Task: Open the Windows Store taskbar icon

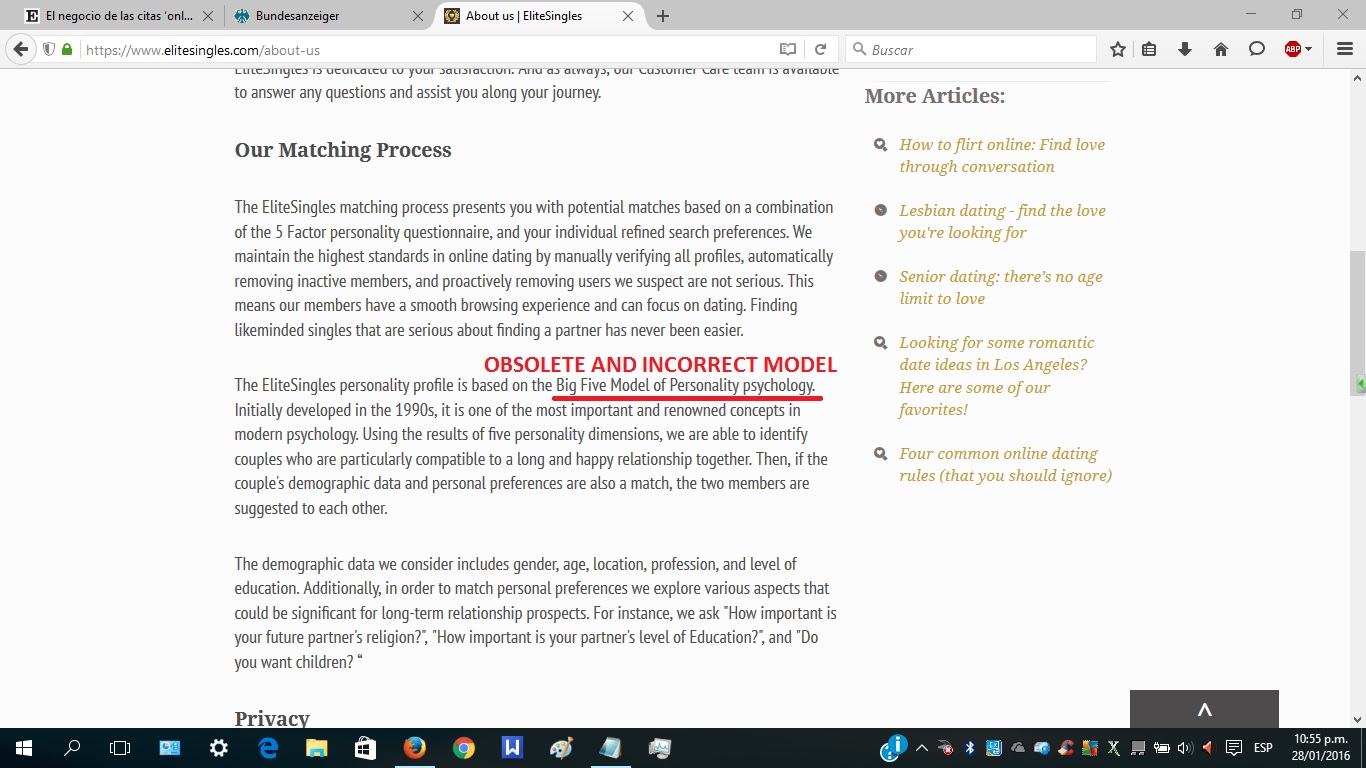Action: click(365, 748)
